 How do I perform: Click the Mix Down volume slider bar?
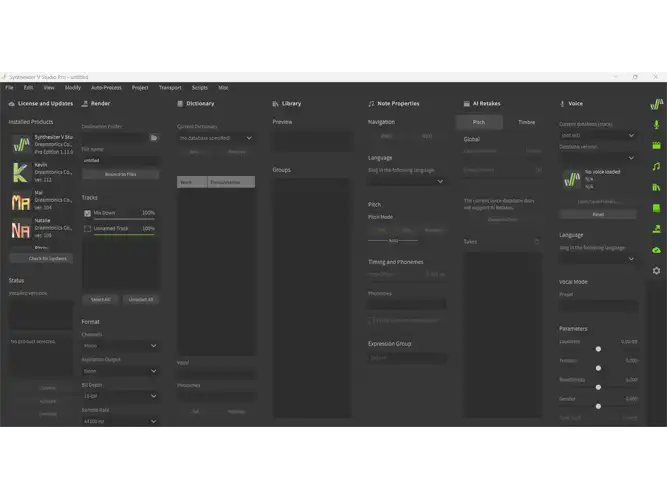[124, 219]
